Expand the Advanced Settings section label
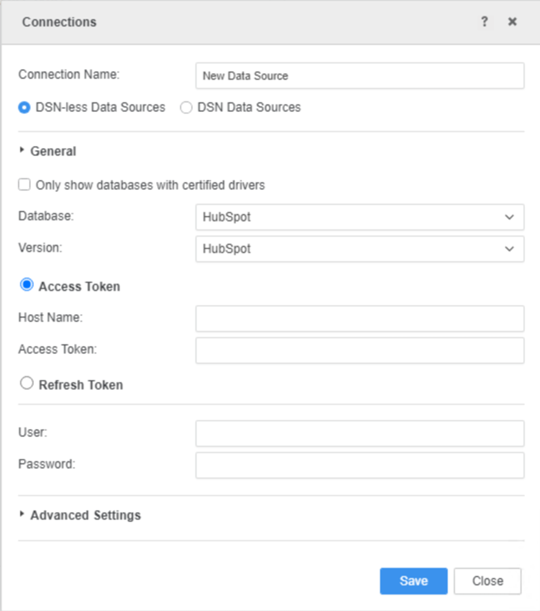 coord(86,515)
